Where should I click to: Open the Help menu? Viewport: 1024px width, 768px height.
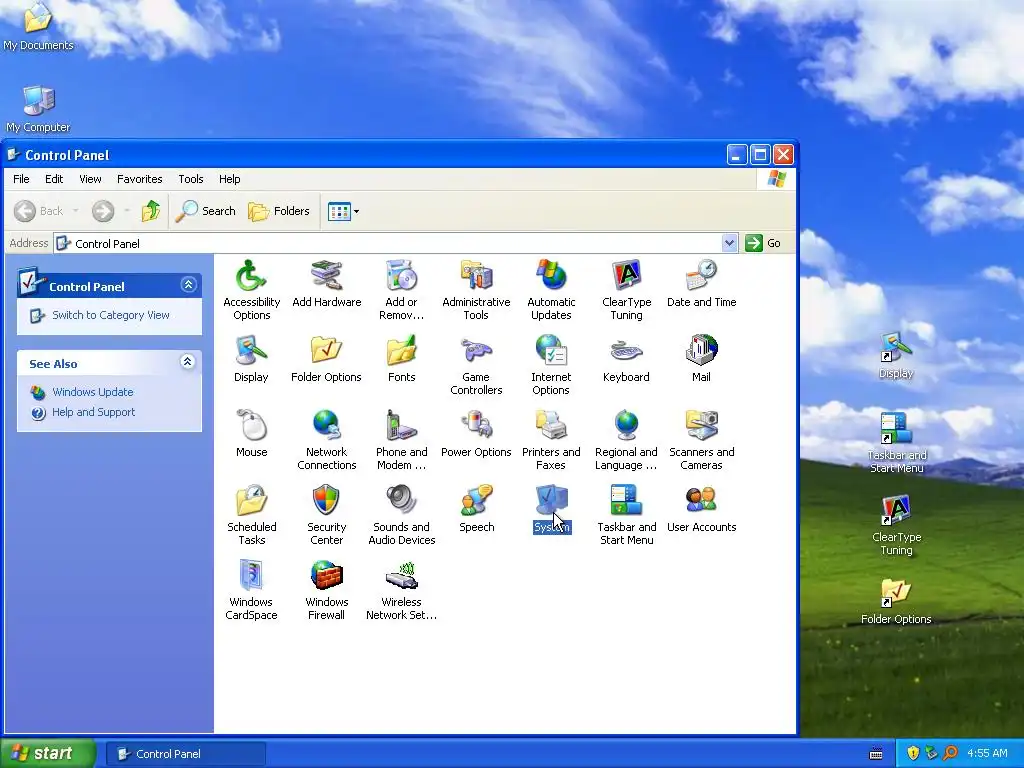point(229,179)
